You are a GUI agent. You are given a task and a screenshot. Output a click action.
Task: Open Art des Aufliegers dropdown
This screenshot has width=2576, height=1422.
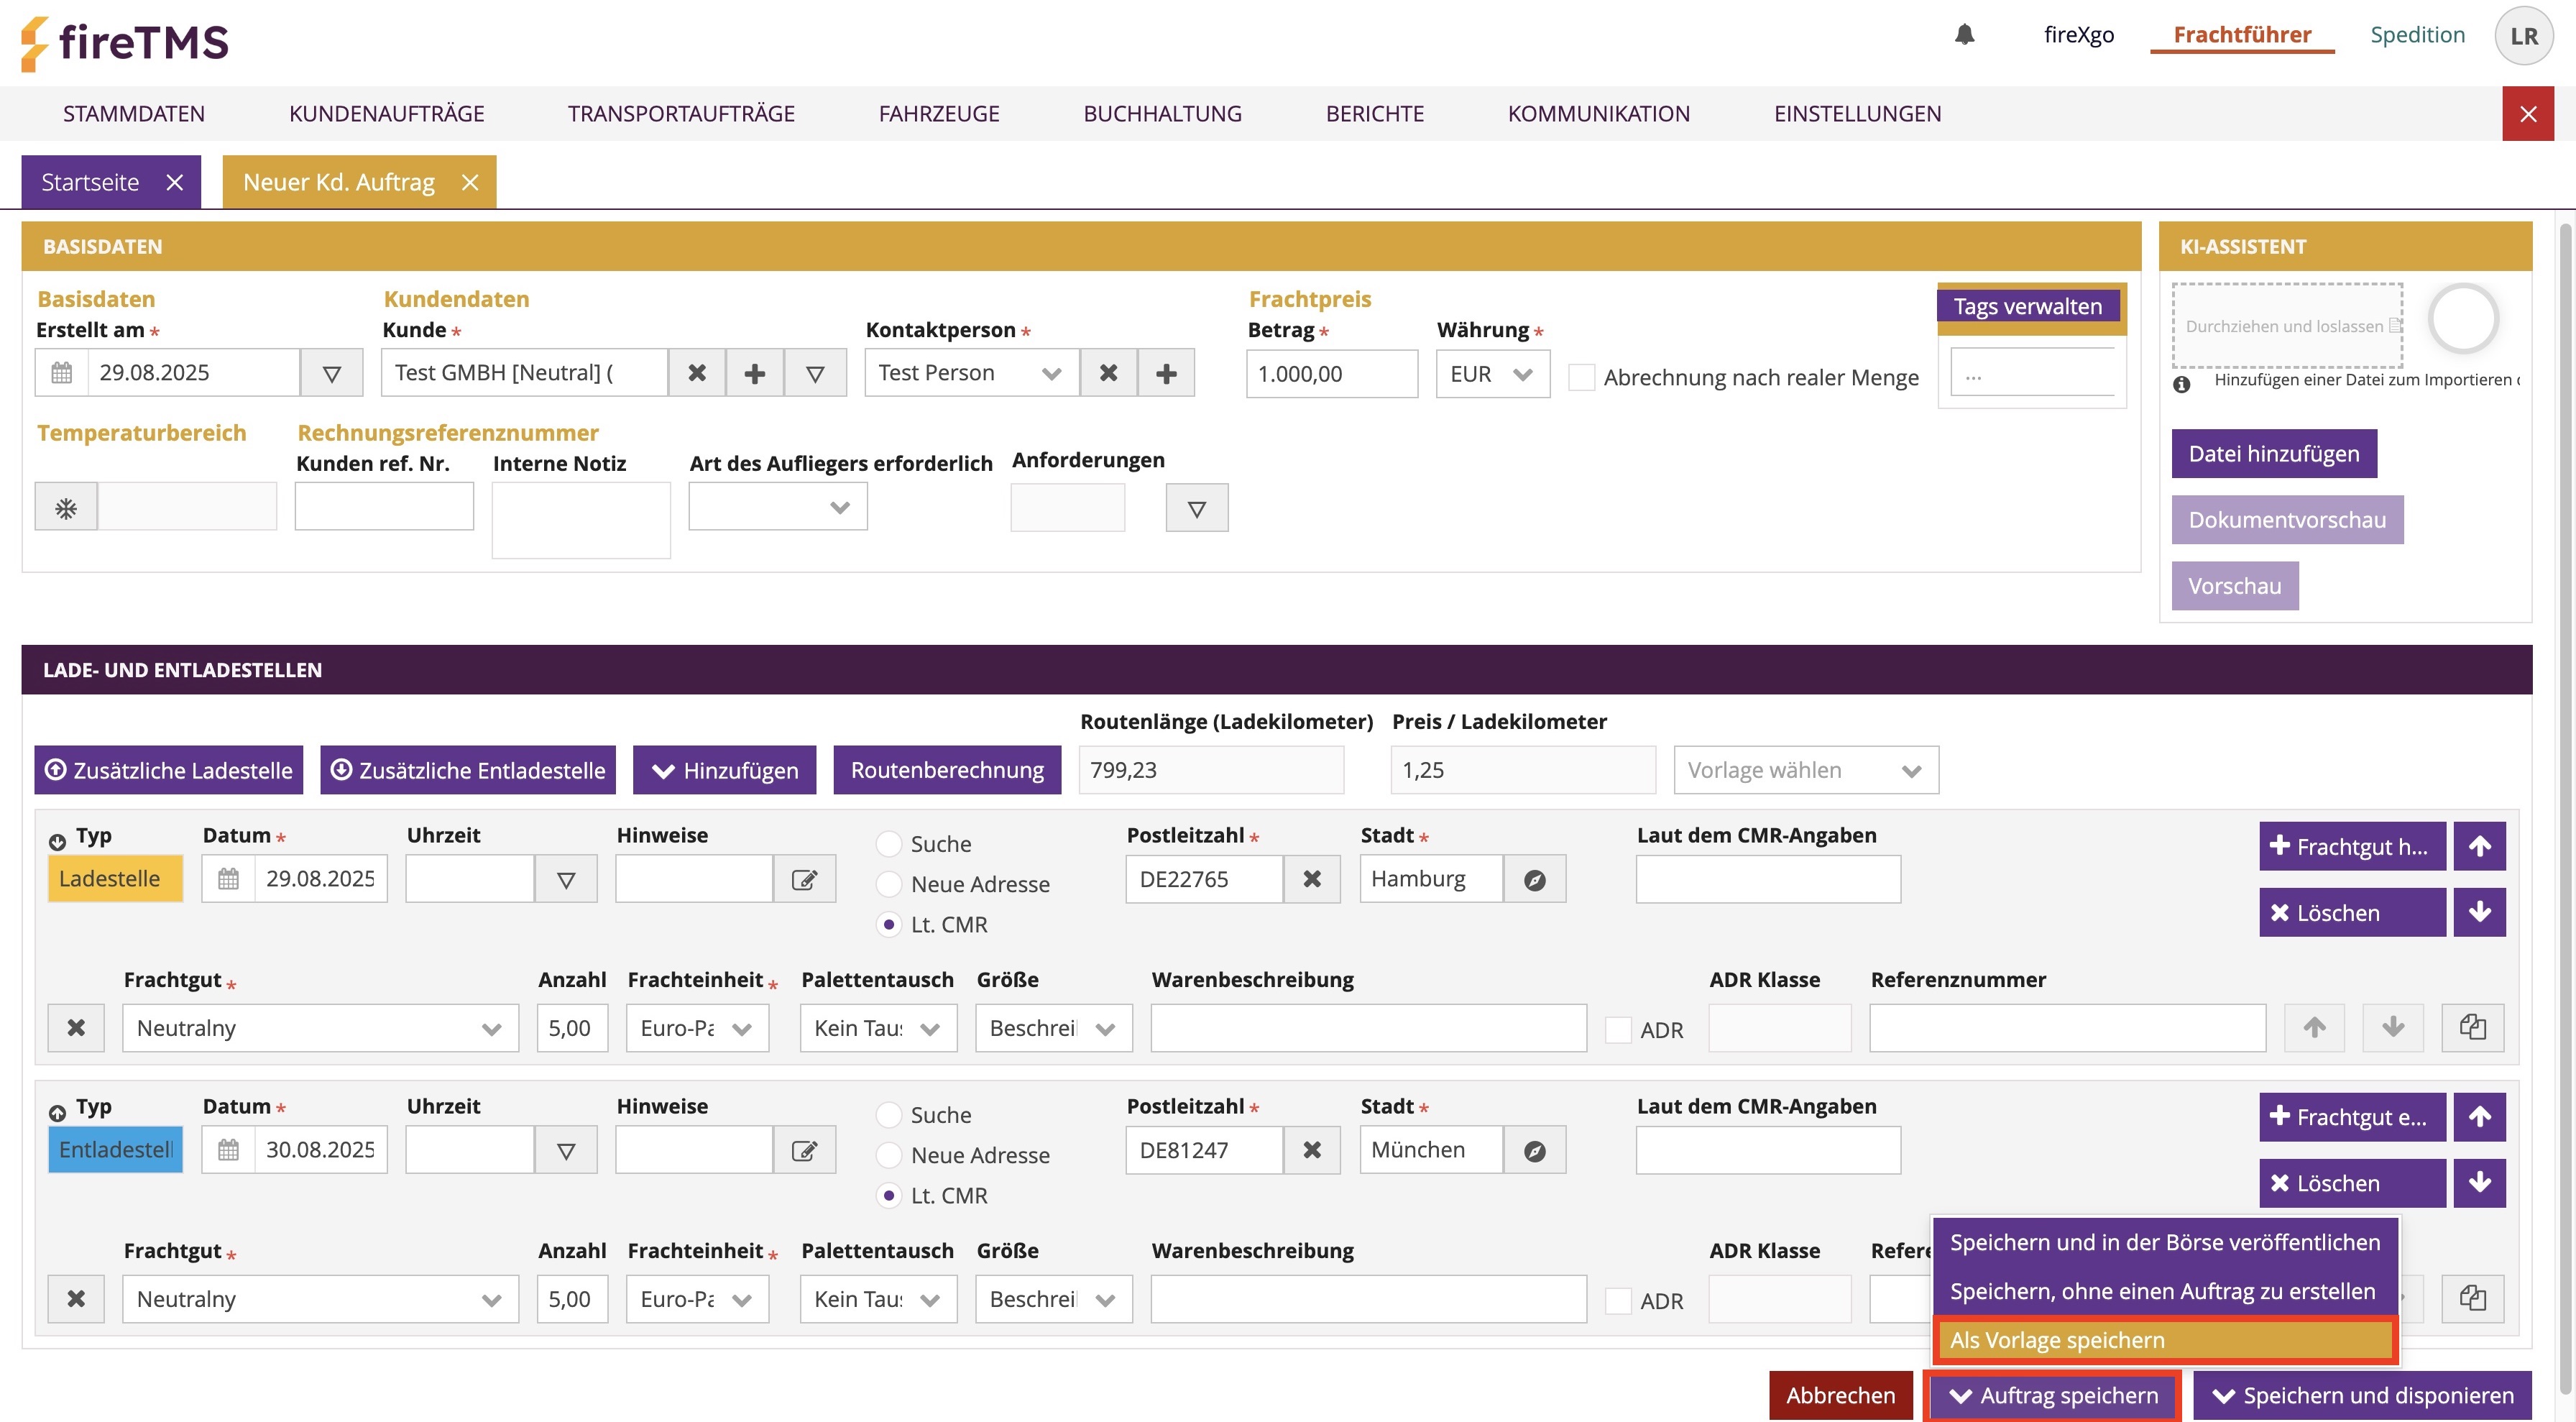[778, 507]
